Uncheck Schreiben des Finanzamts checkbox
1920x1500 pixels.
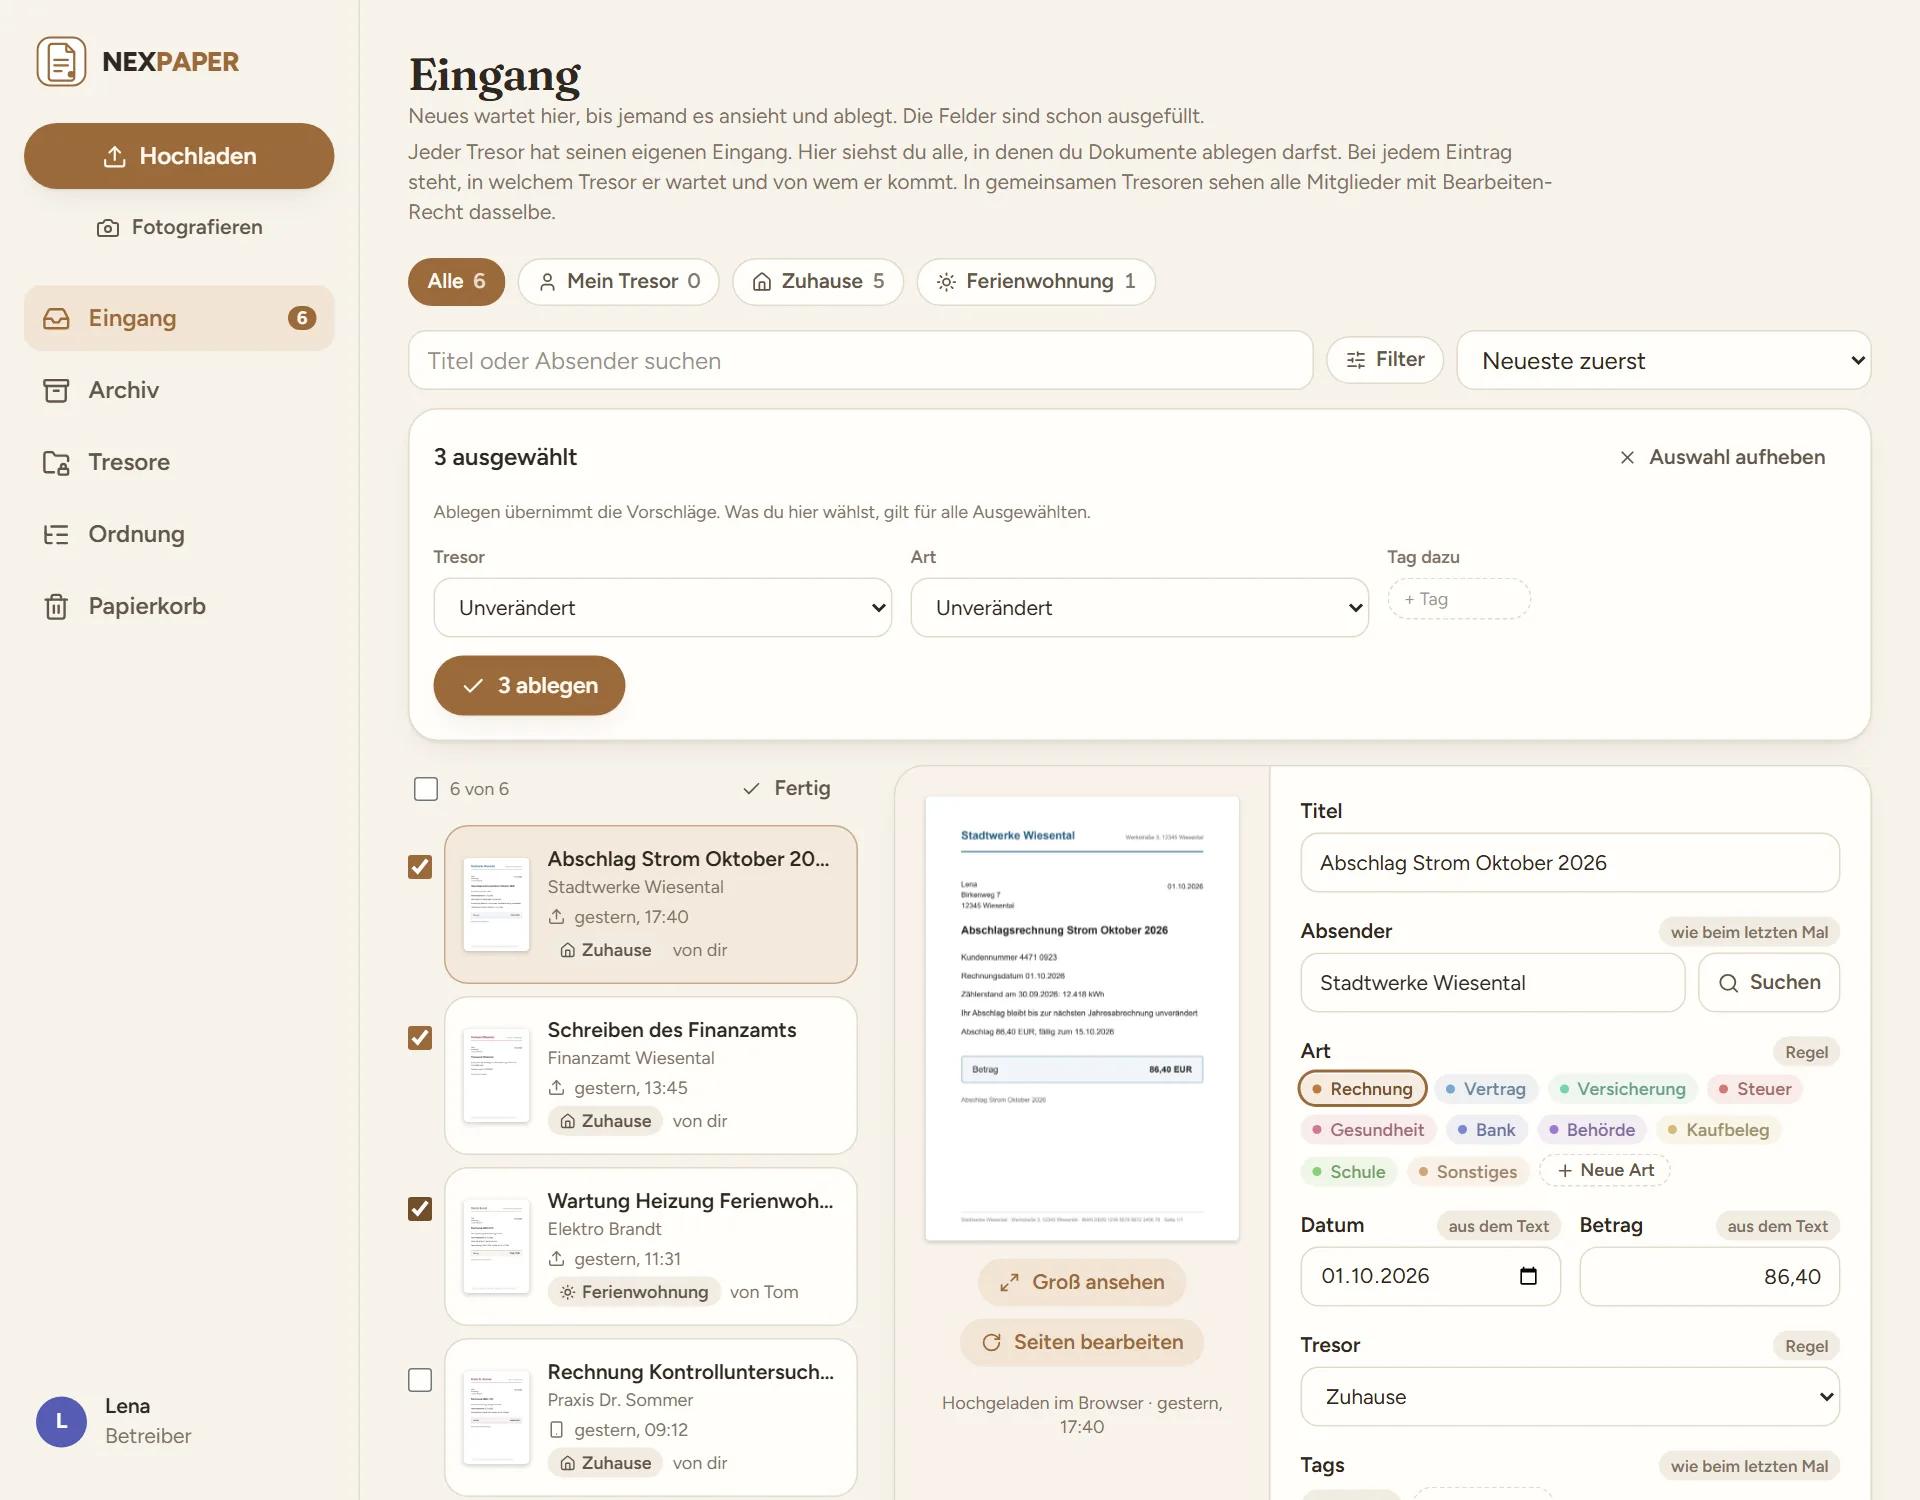(x=420, y=1038)
